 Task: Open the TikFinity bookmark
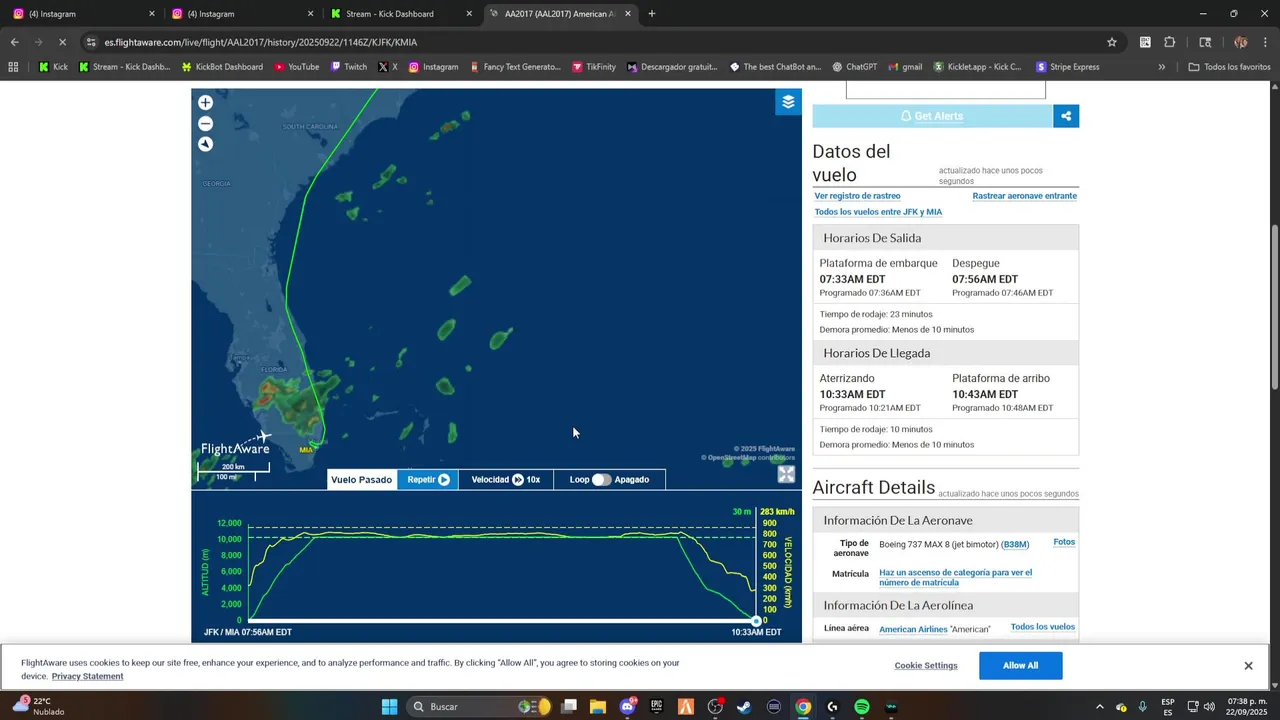pos(594,67)
